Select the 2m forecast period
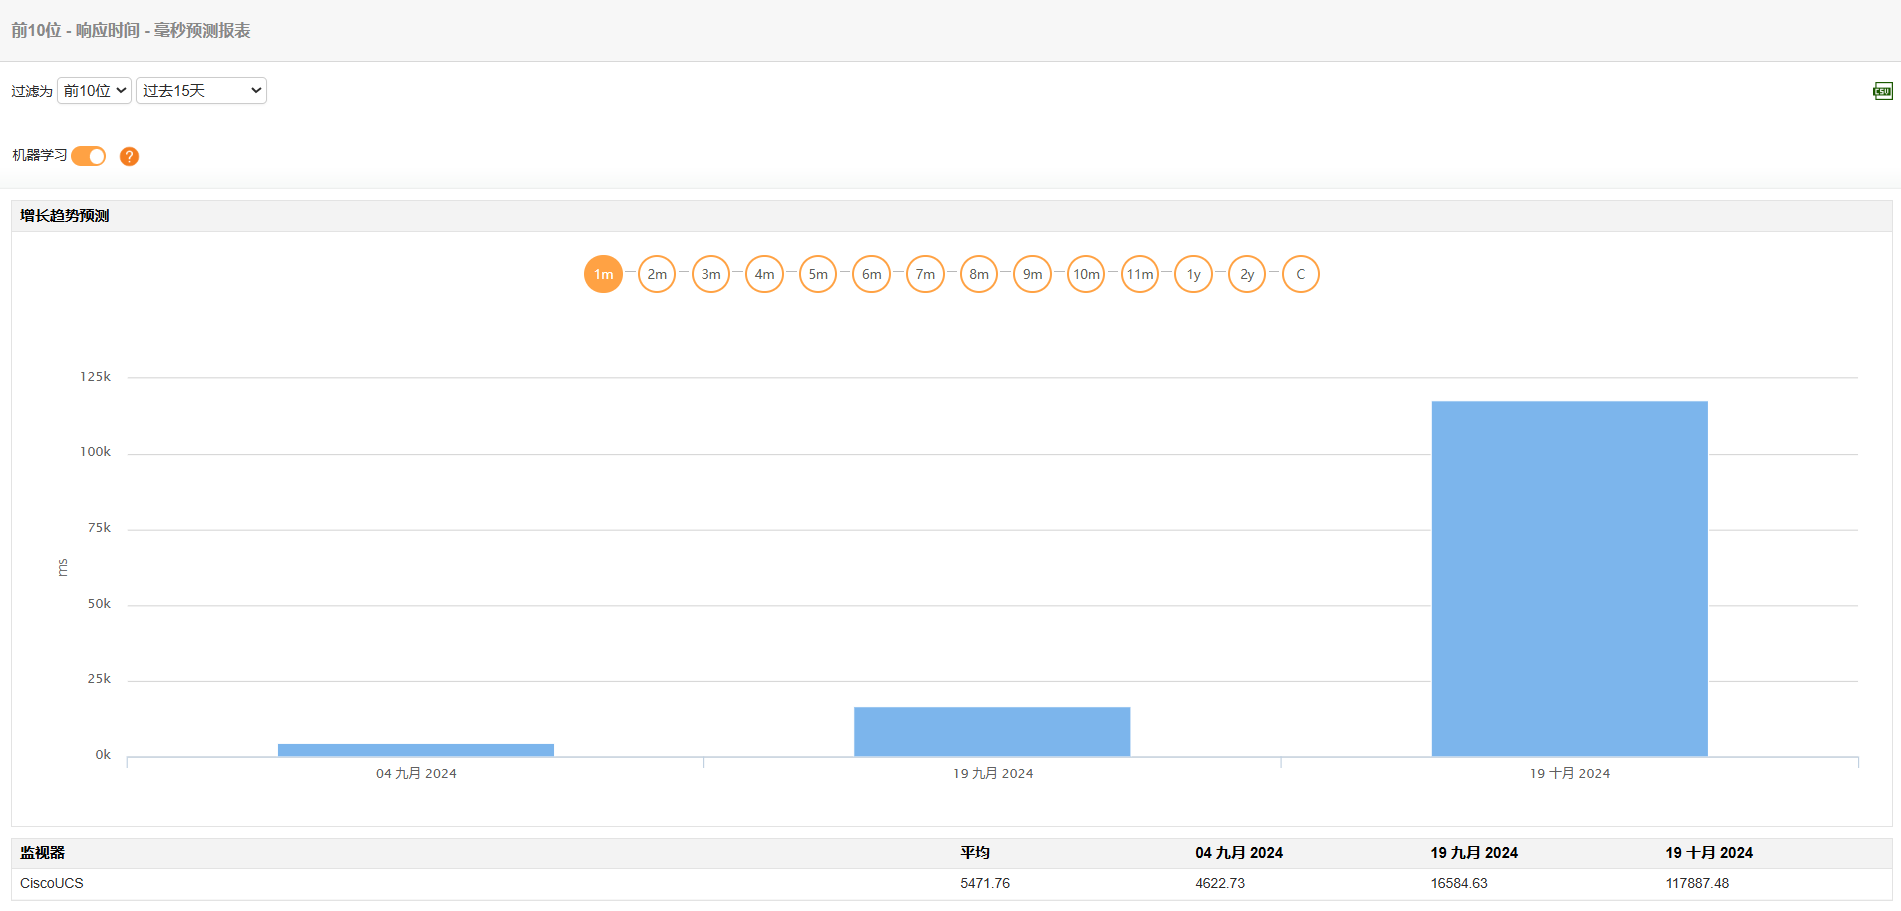This screenshot has height=911, width=1901. pyautogui.click(x=657, y=274)
